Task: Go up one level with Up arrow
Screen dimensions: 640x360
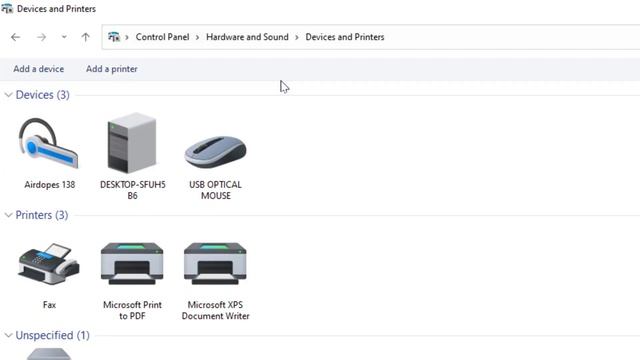Action: 85,37
